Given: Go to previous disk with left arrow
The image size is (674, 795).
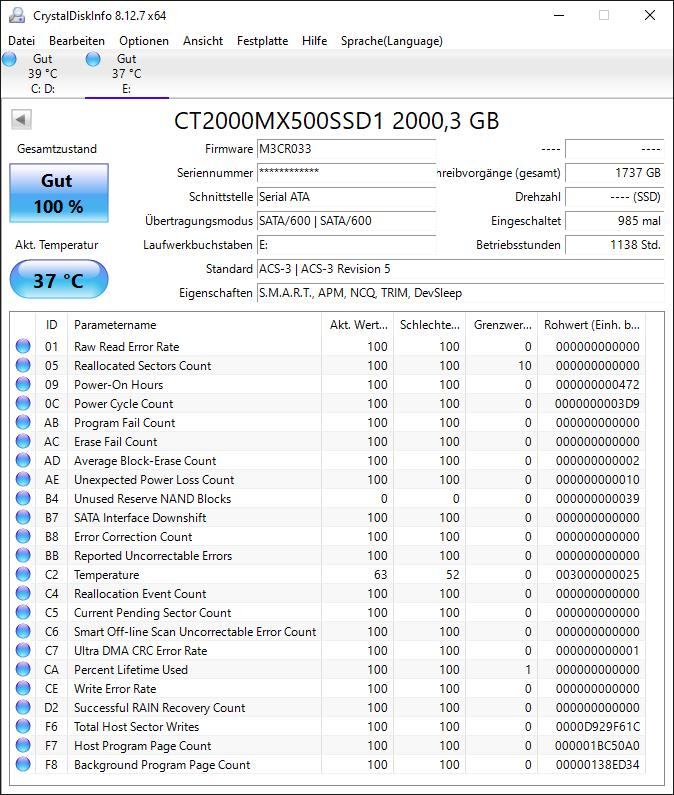Looking at the screenshot, I should click(x=21, y=120).
